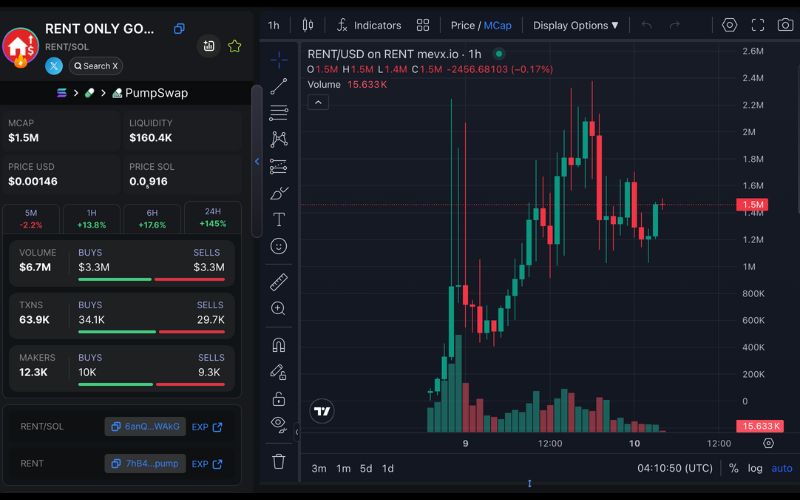The image size is (800, 500).
Task: Open the candle chart style selector
Action: point(308,25)
